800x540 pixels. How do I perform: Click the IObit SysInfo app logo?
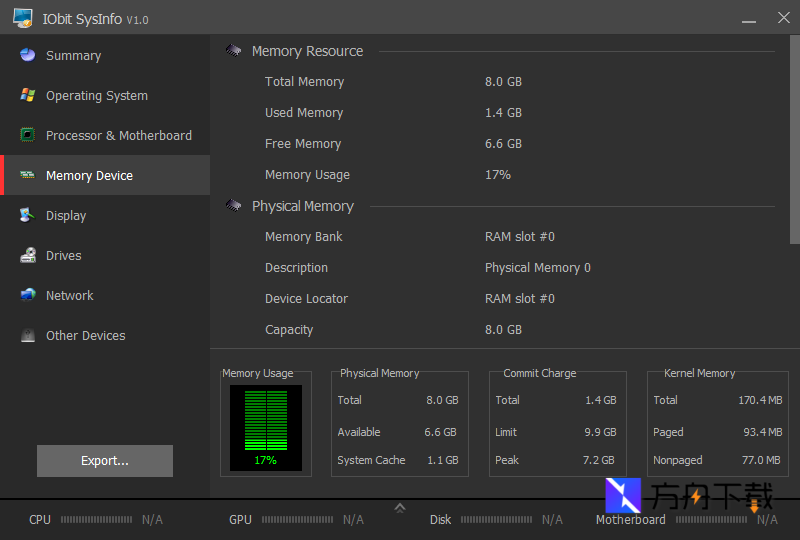tap(23, 18)
